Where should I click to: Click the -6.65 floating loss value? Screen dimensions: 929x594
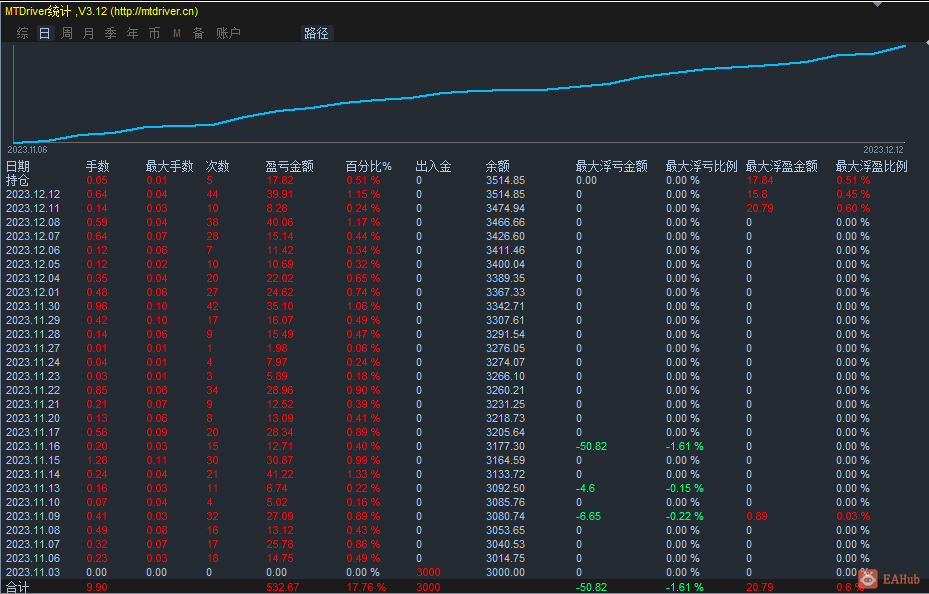(588, 516)
